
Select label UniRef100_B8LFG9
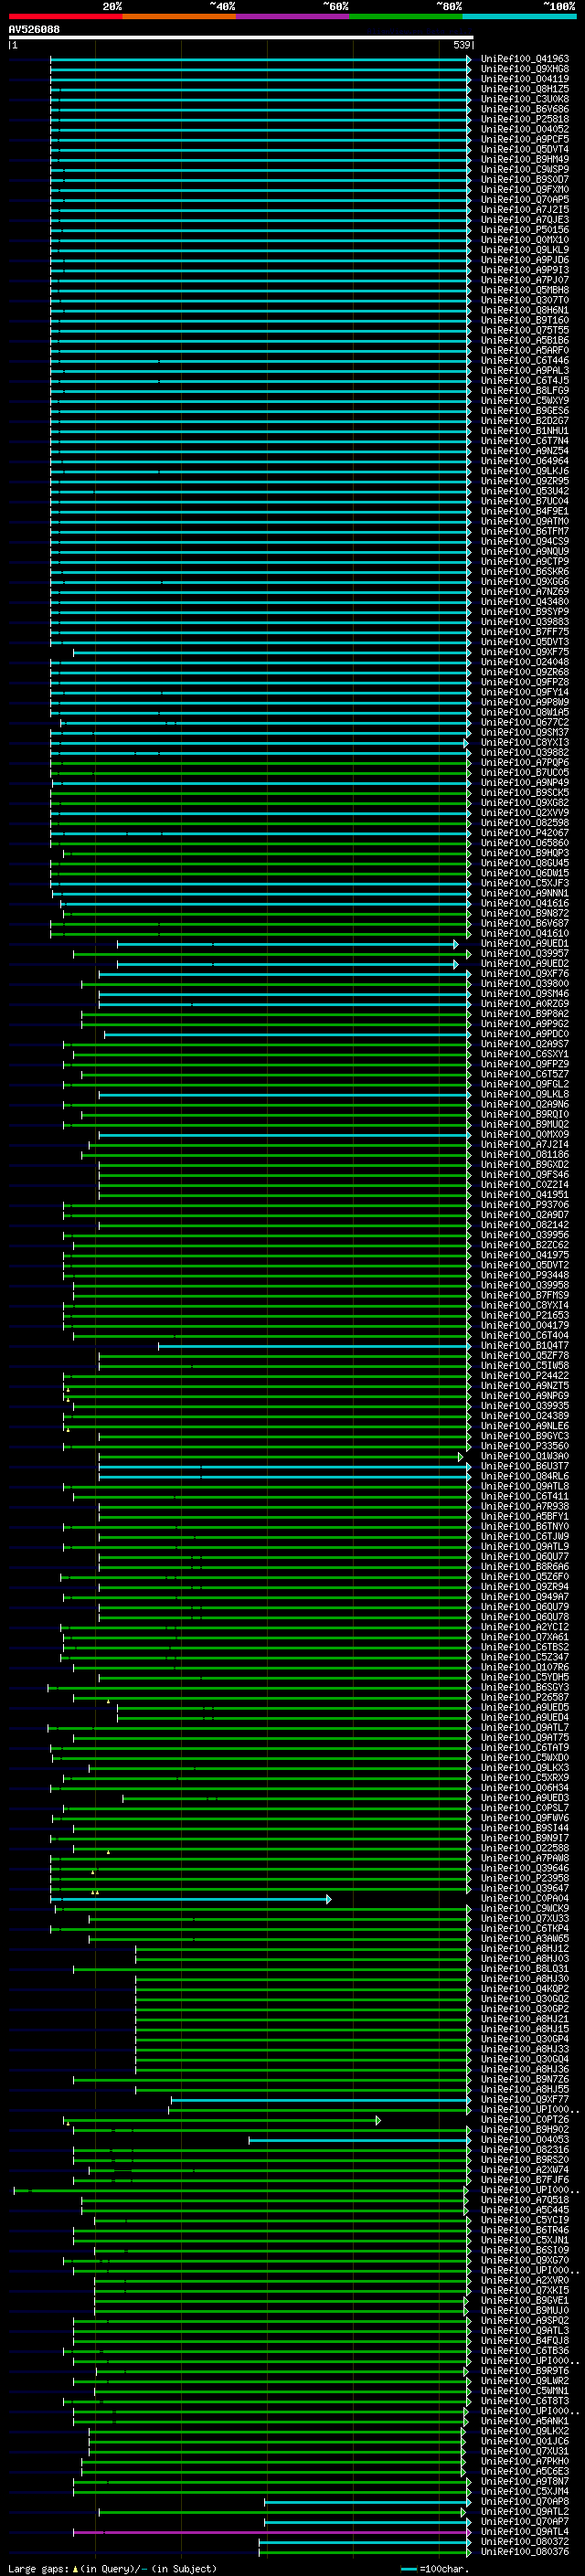[x=525, y=390]
